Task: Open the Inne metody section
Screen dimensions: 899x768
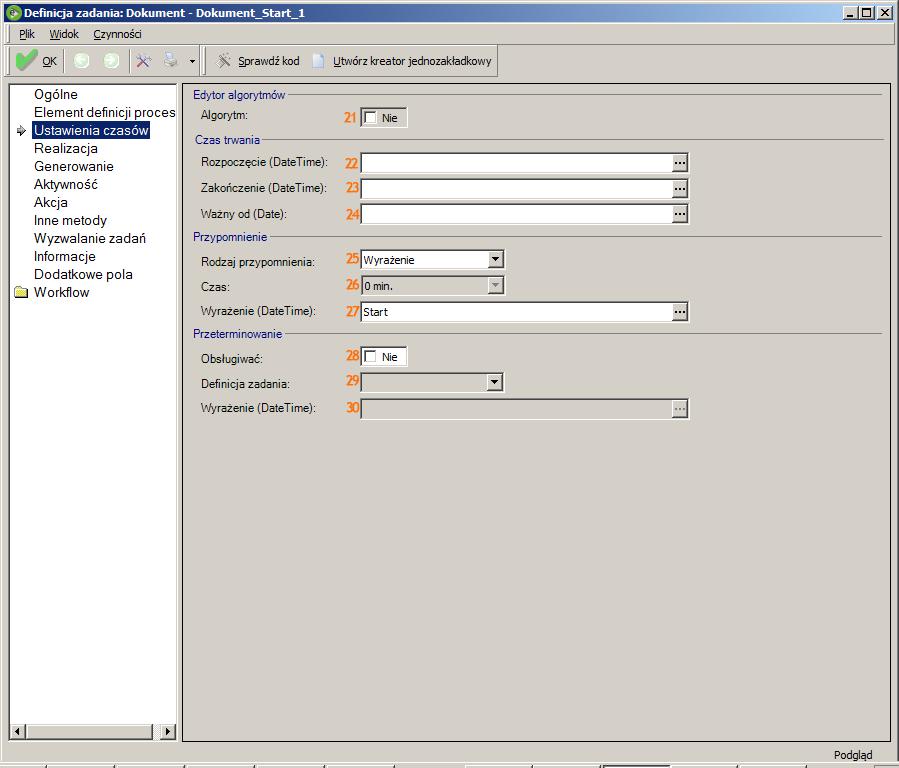Action: click(70, 221)
